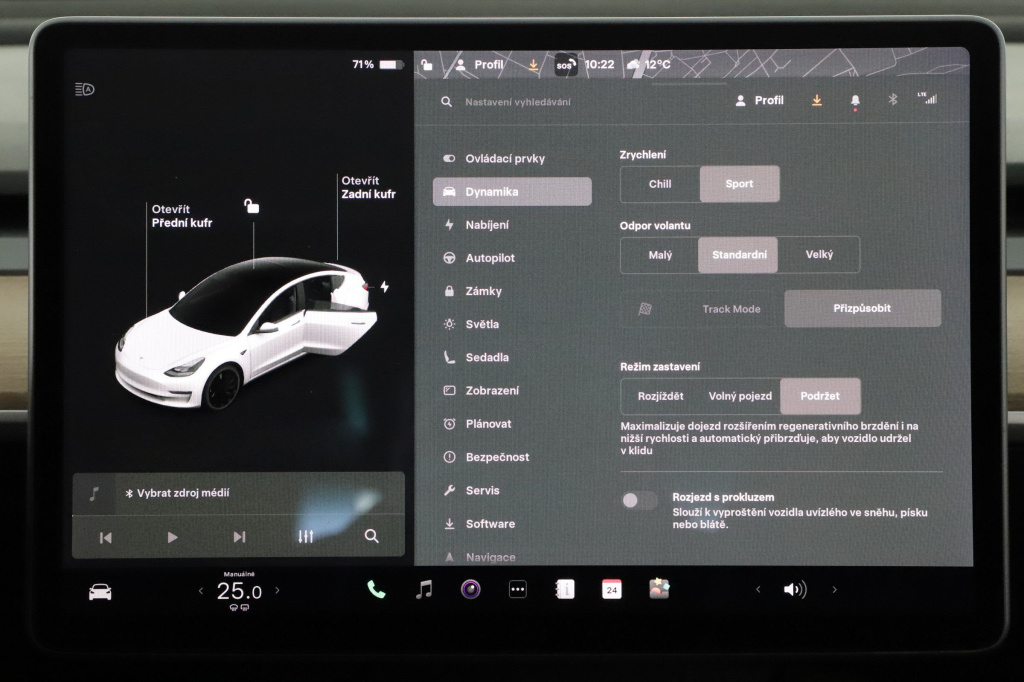Open the Nabíjení settings menu
This screenshot has width=1024, height=682.
(512, 225)
